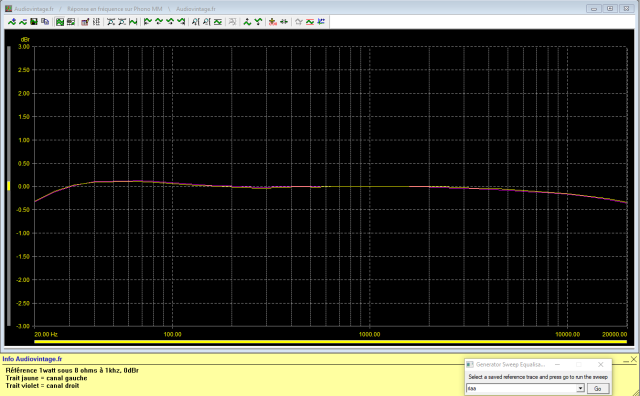Image resolution: width=640 pixels, height=396 pixels.
Task: Click 'Trait jaune = canal gauche' text
Action: coord(46,378)
